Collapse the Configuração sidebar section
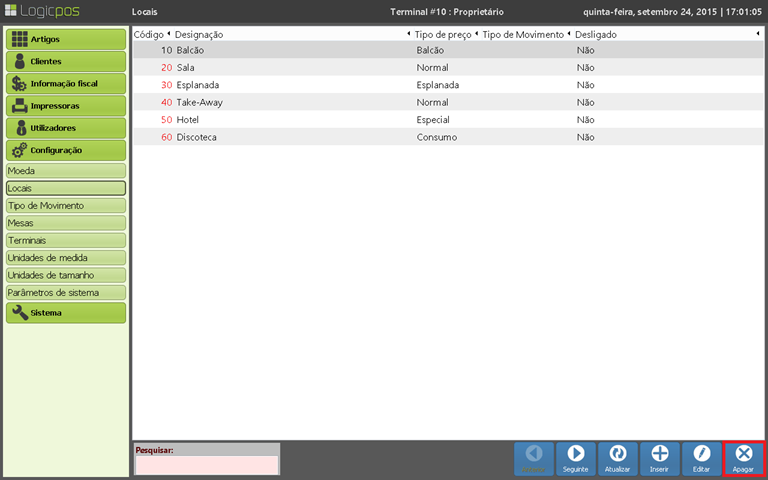 66,150
